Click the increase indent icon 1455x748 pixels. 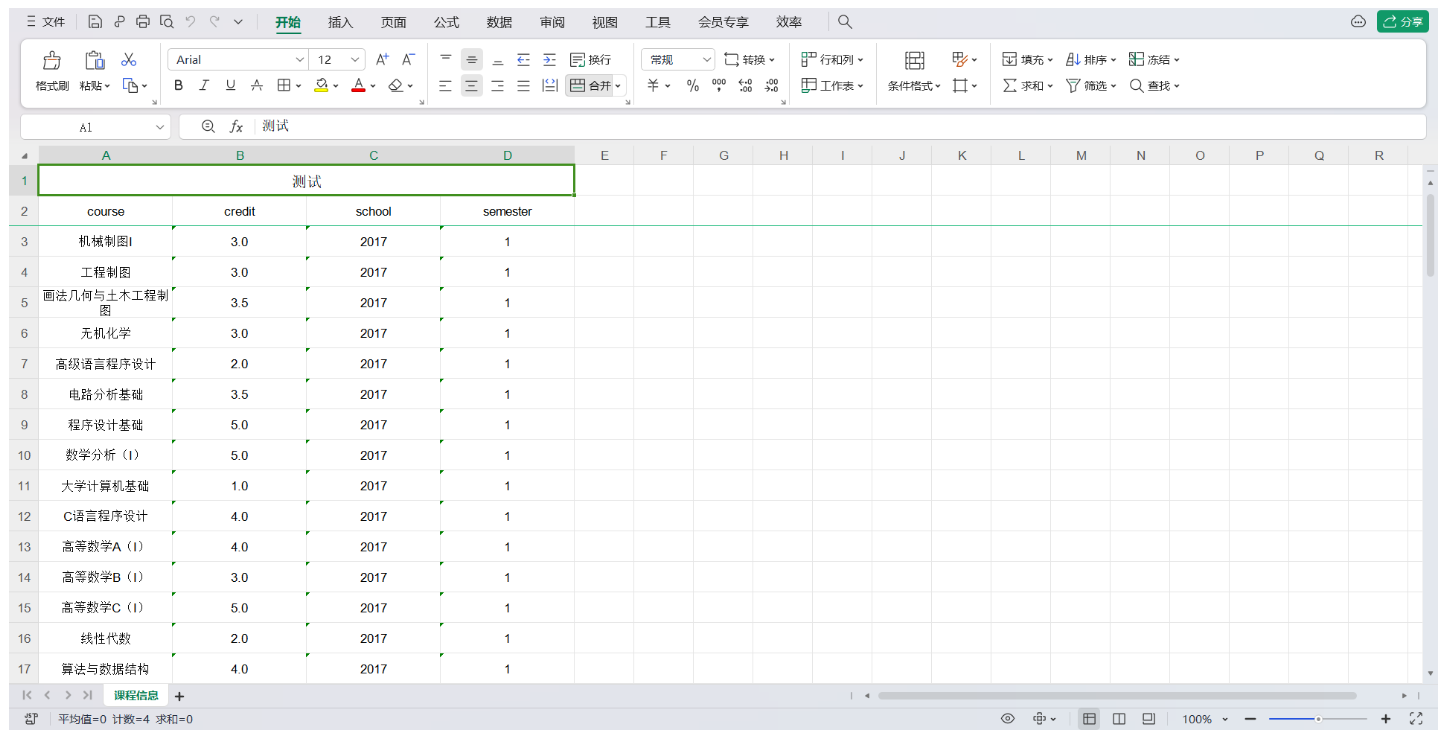coord(549,60)
